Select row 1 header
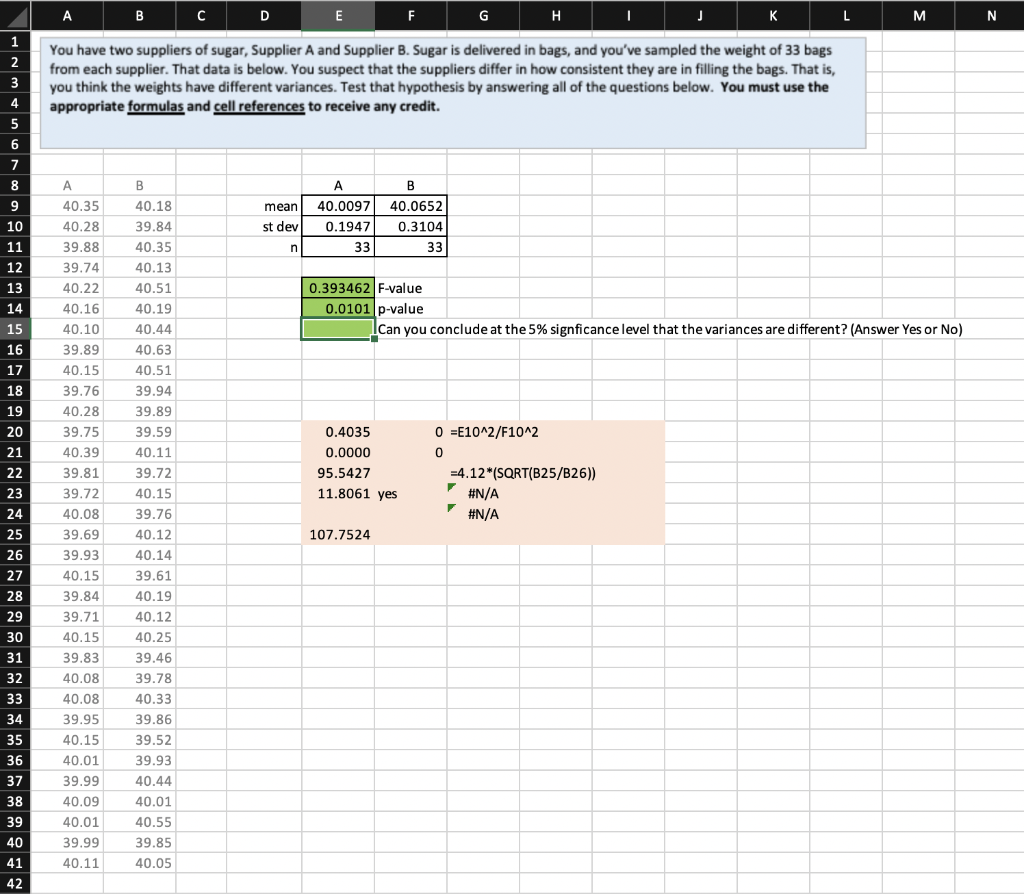 coord(15,42)
